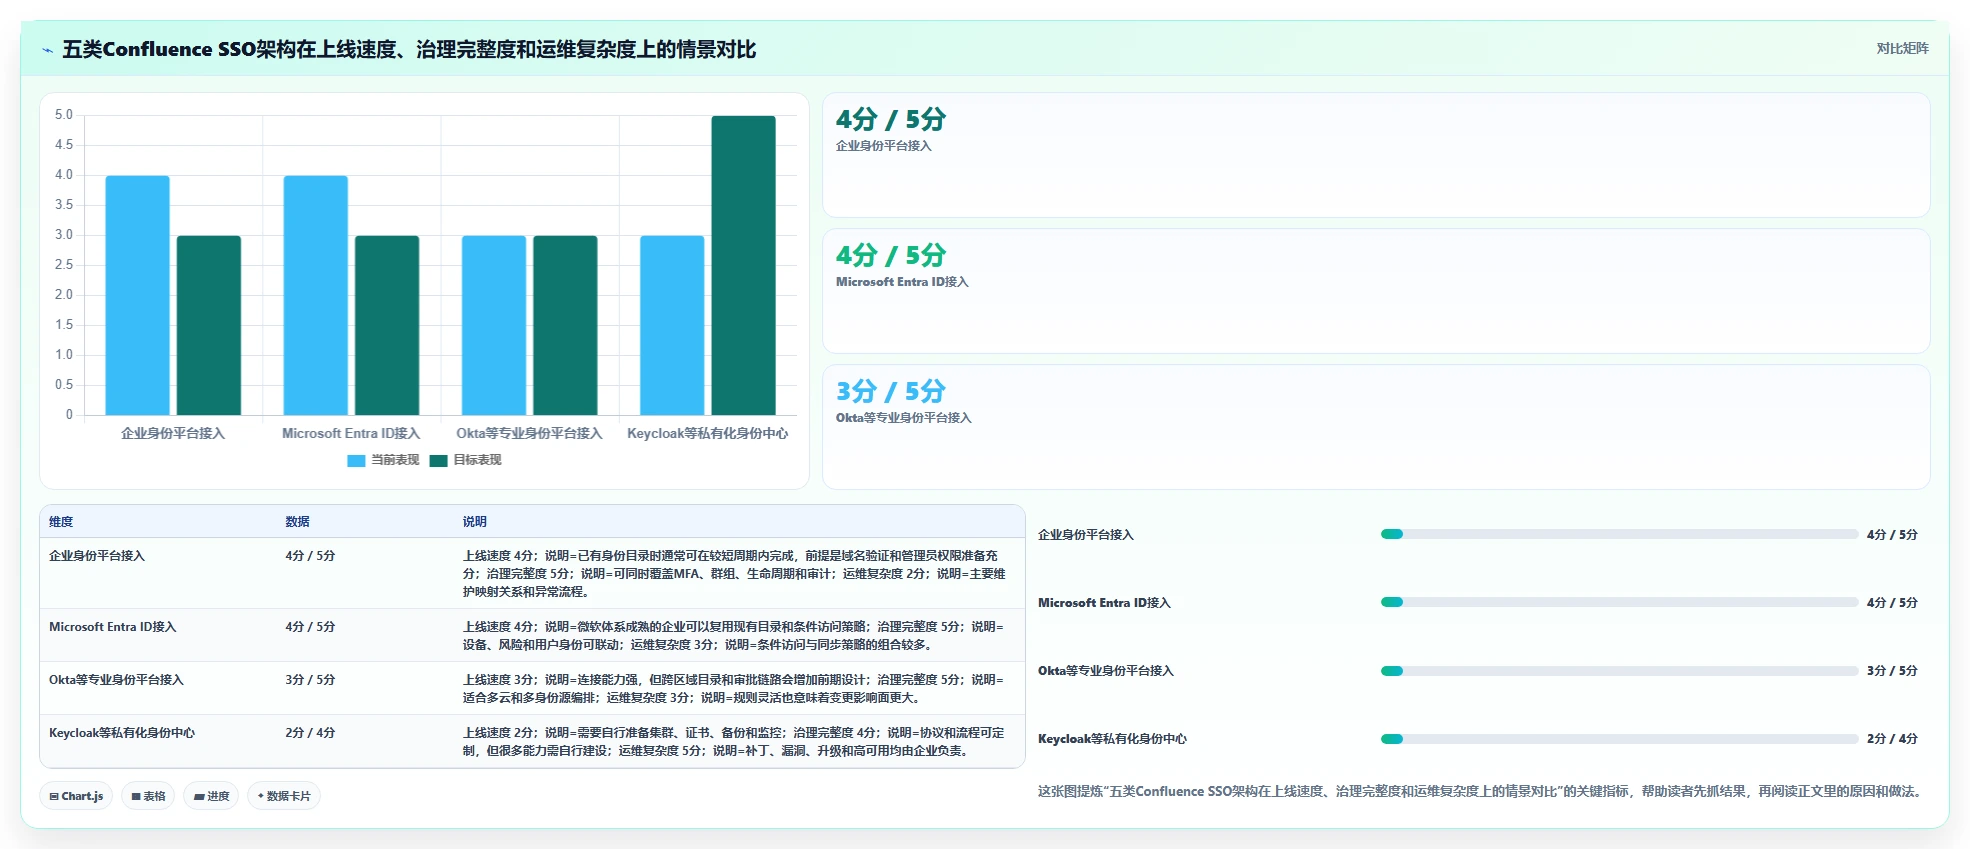Click the 3分 / 5分 value in the Okta table row

(310, 680)
